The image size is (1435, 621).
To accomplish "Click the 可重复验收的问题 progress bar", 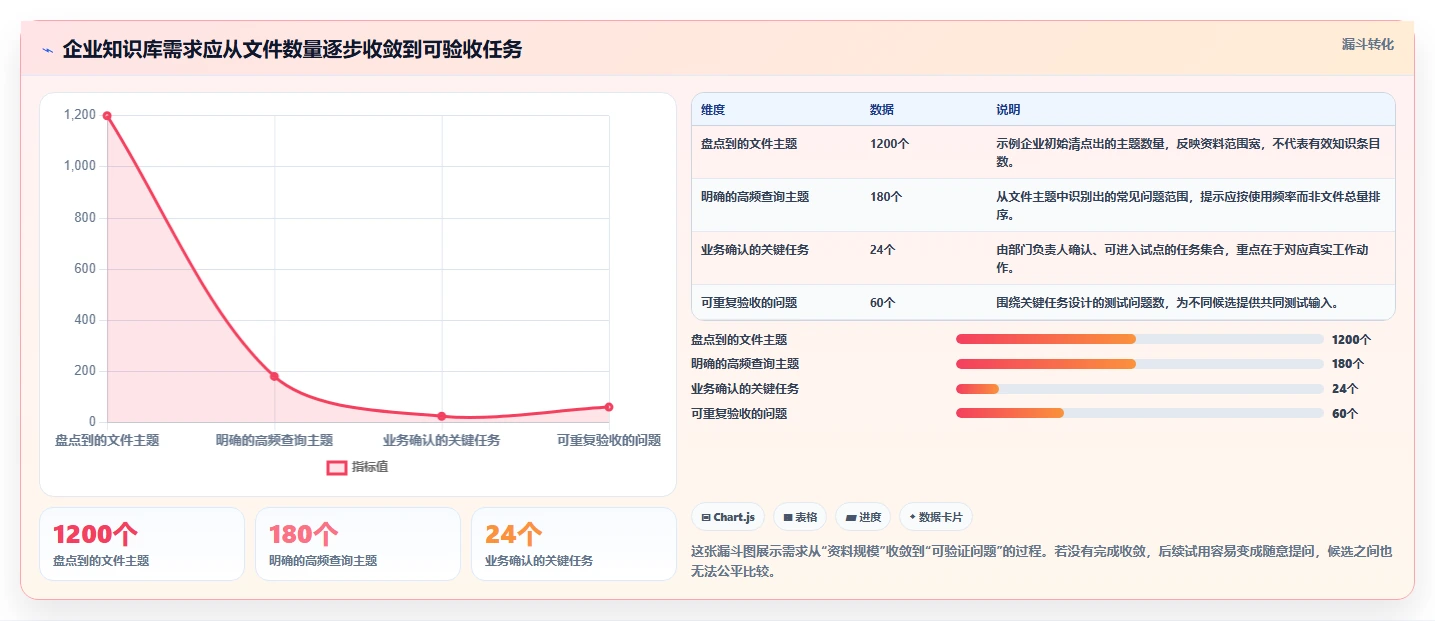I will (1140, 413).
